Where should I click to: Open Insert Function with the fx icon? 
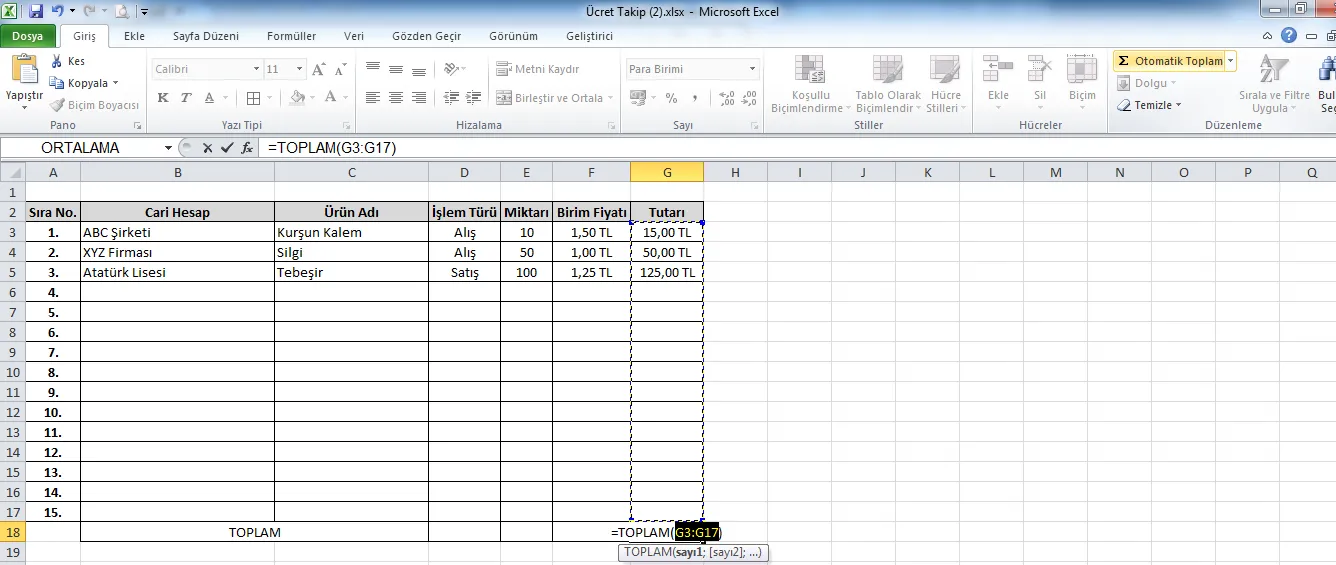[247, 148]
